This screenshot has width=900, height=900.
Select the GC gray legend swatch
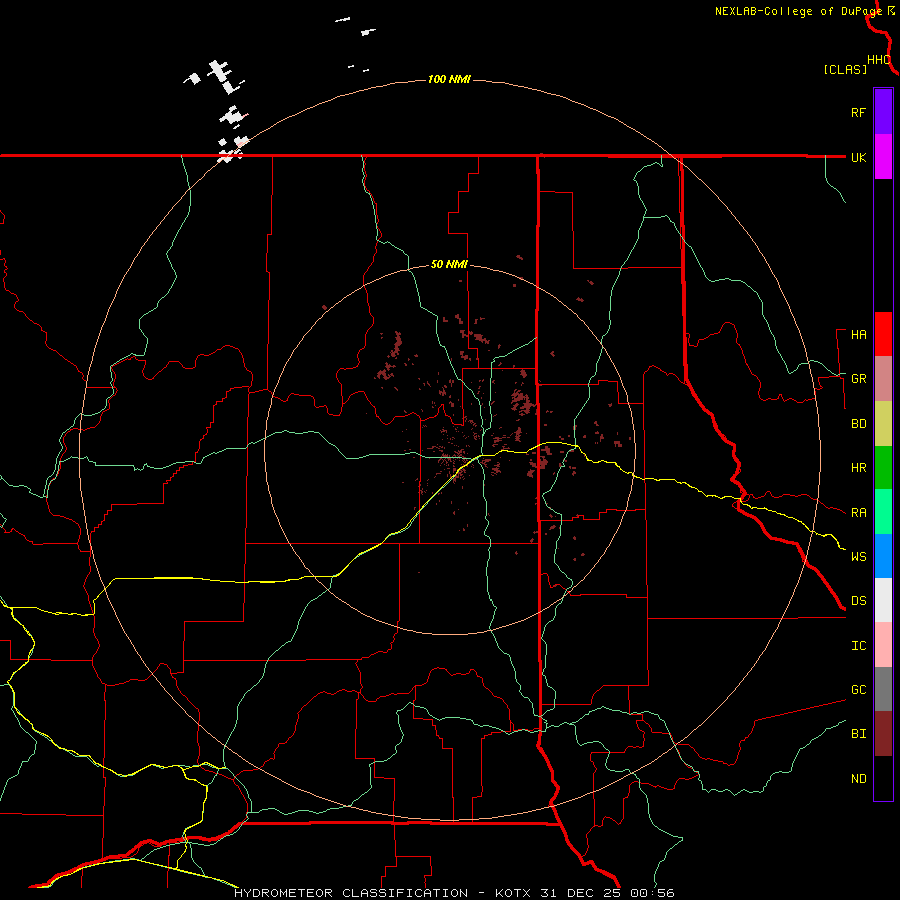pos(883,689)
